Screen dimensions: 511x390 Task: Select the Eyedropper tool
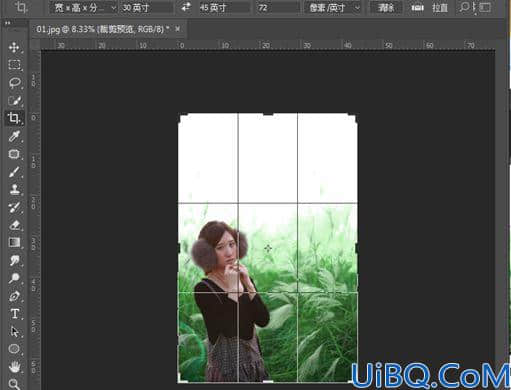coord(14,136)
